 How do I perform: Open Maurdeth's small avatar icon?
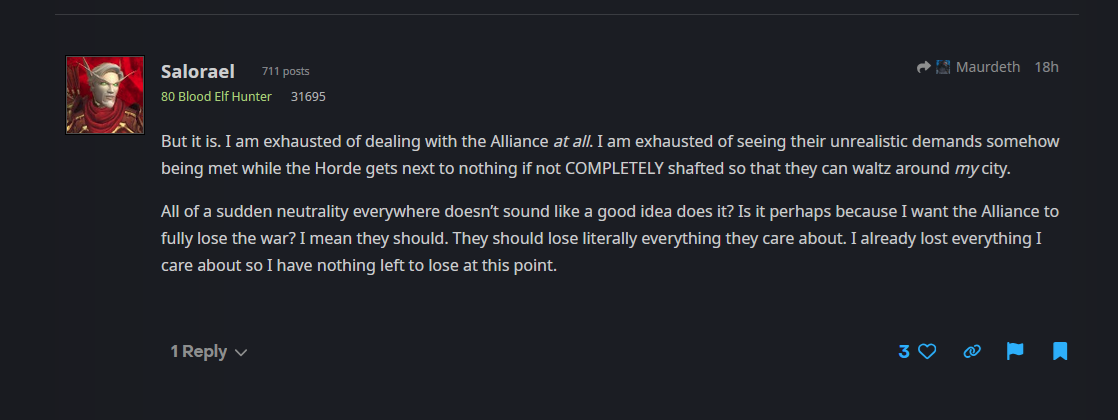pyautogui.click(x=943, y=67)
